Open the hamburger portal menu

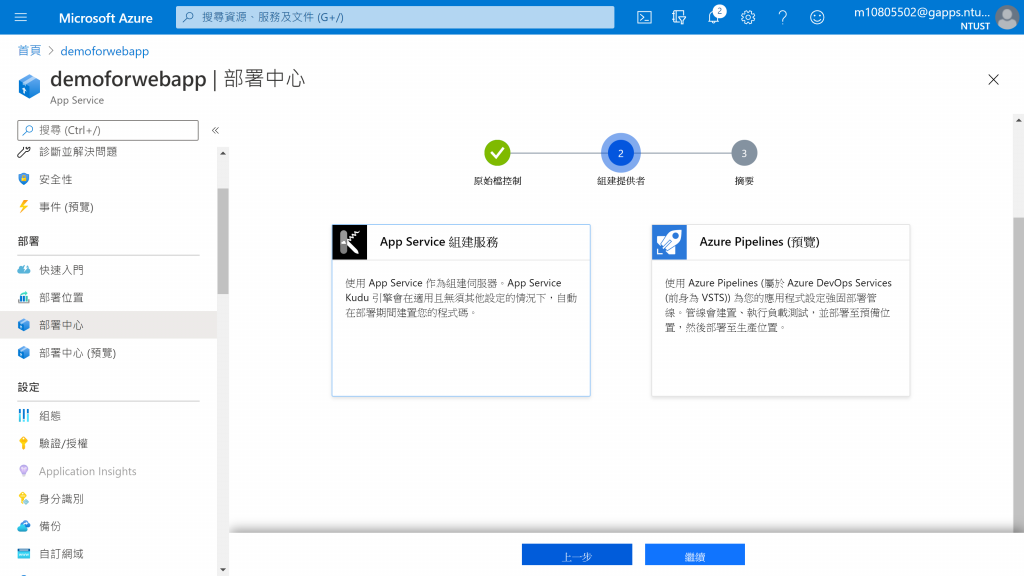(21, 18)
